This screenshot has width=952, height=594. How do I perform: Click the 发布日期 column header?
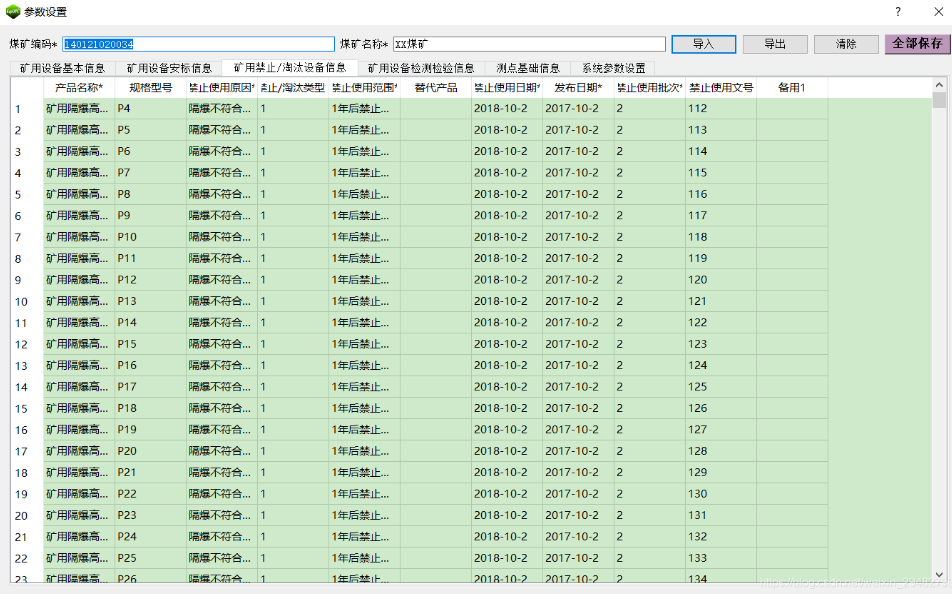(x=579, y=88)
